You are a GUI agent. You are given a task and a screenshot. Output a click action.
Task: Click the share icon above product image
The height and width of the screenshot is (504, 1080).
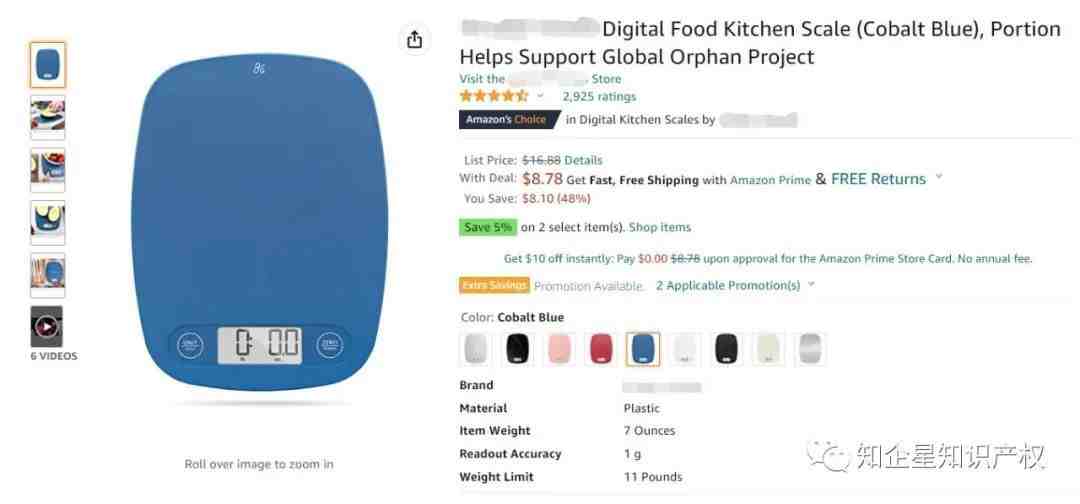(x=414, y=40)
